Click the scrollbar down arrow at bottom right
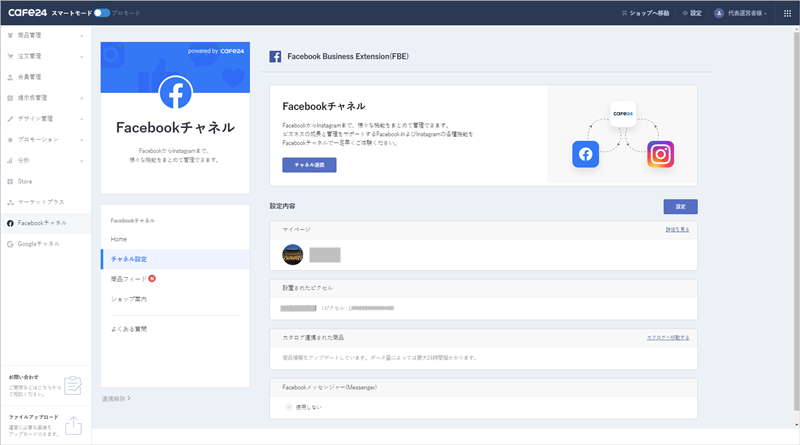 [796, 425]
